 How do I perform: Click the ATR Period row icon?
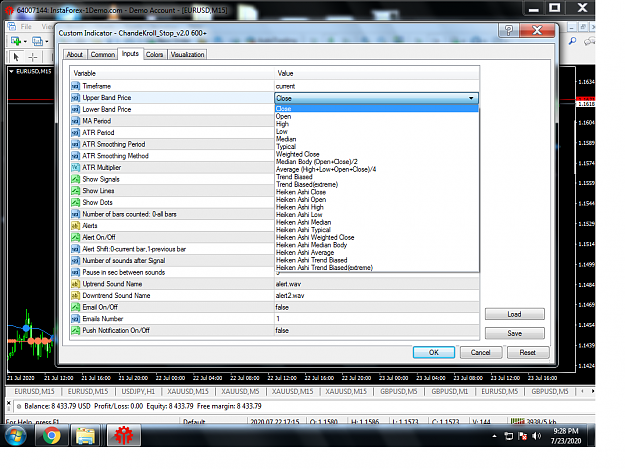(76, 132)
